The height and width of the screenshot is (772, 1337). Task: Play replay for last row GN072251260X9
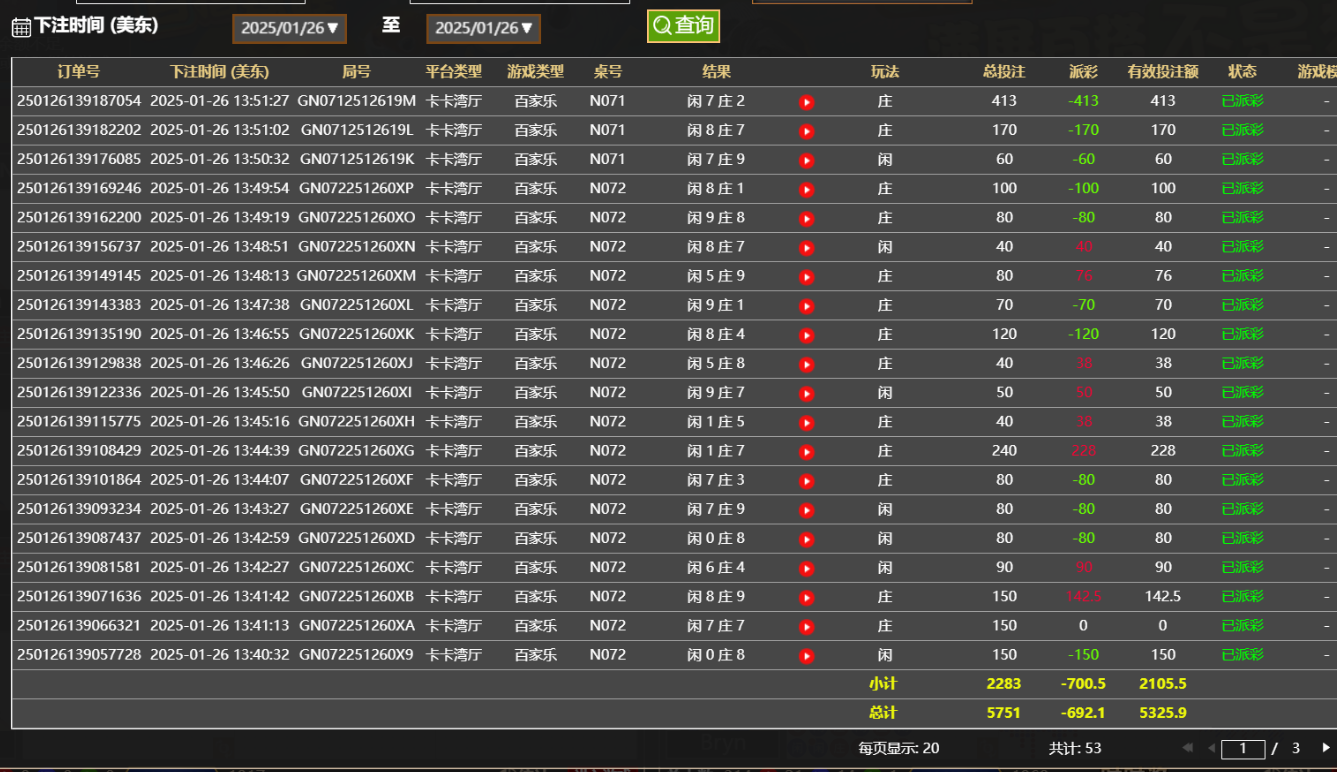tap(806, 656)
